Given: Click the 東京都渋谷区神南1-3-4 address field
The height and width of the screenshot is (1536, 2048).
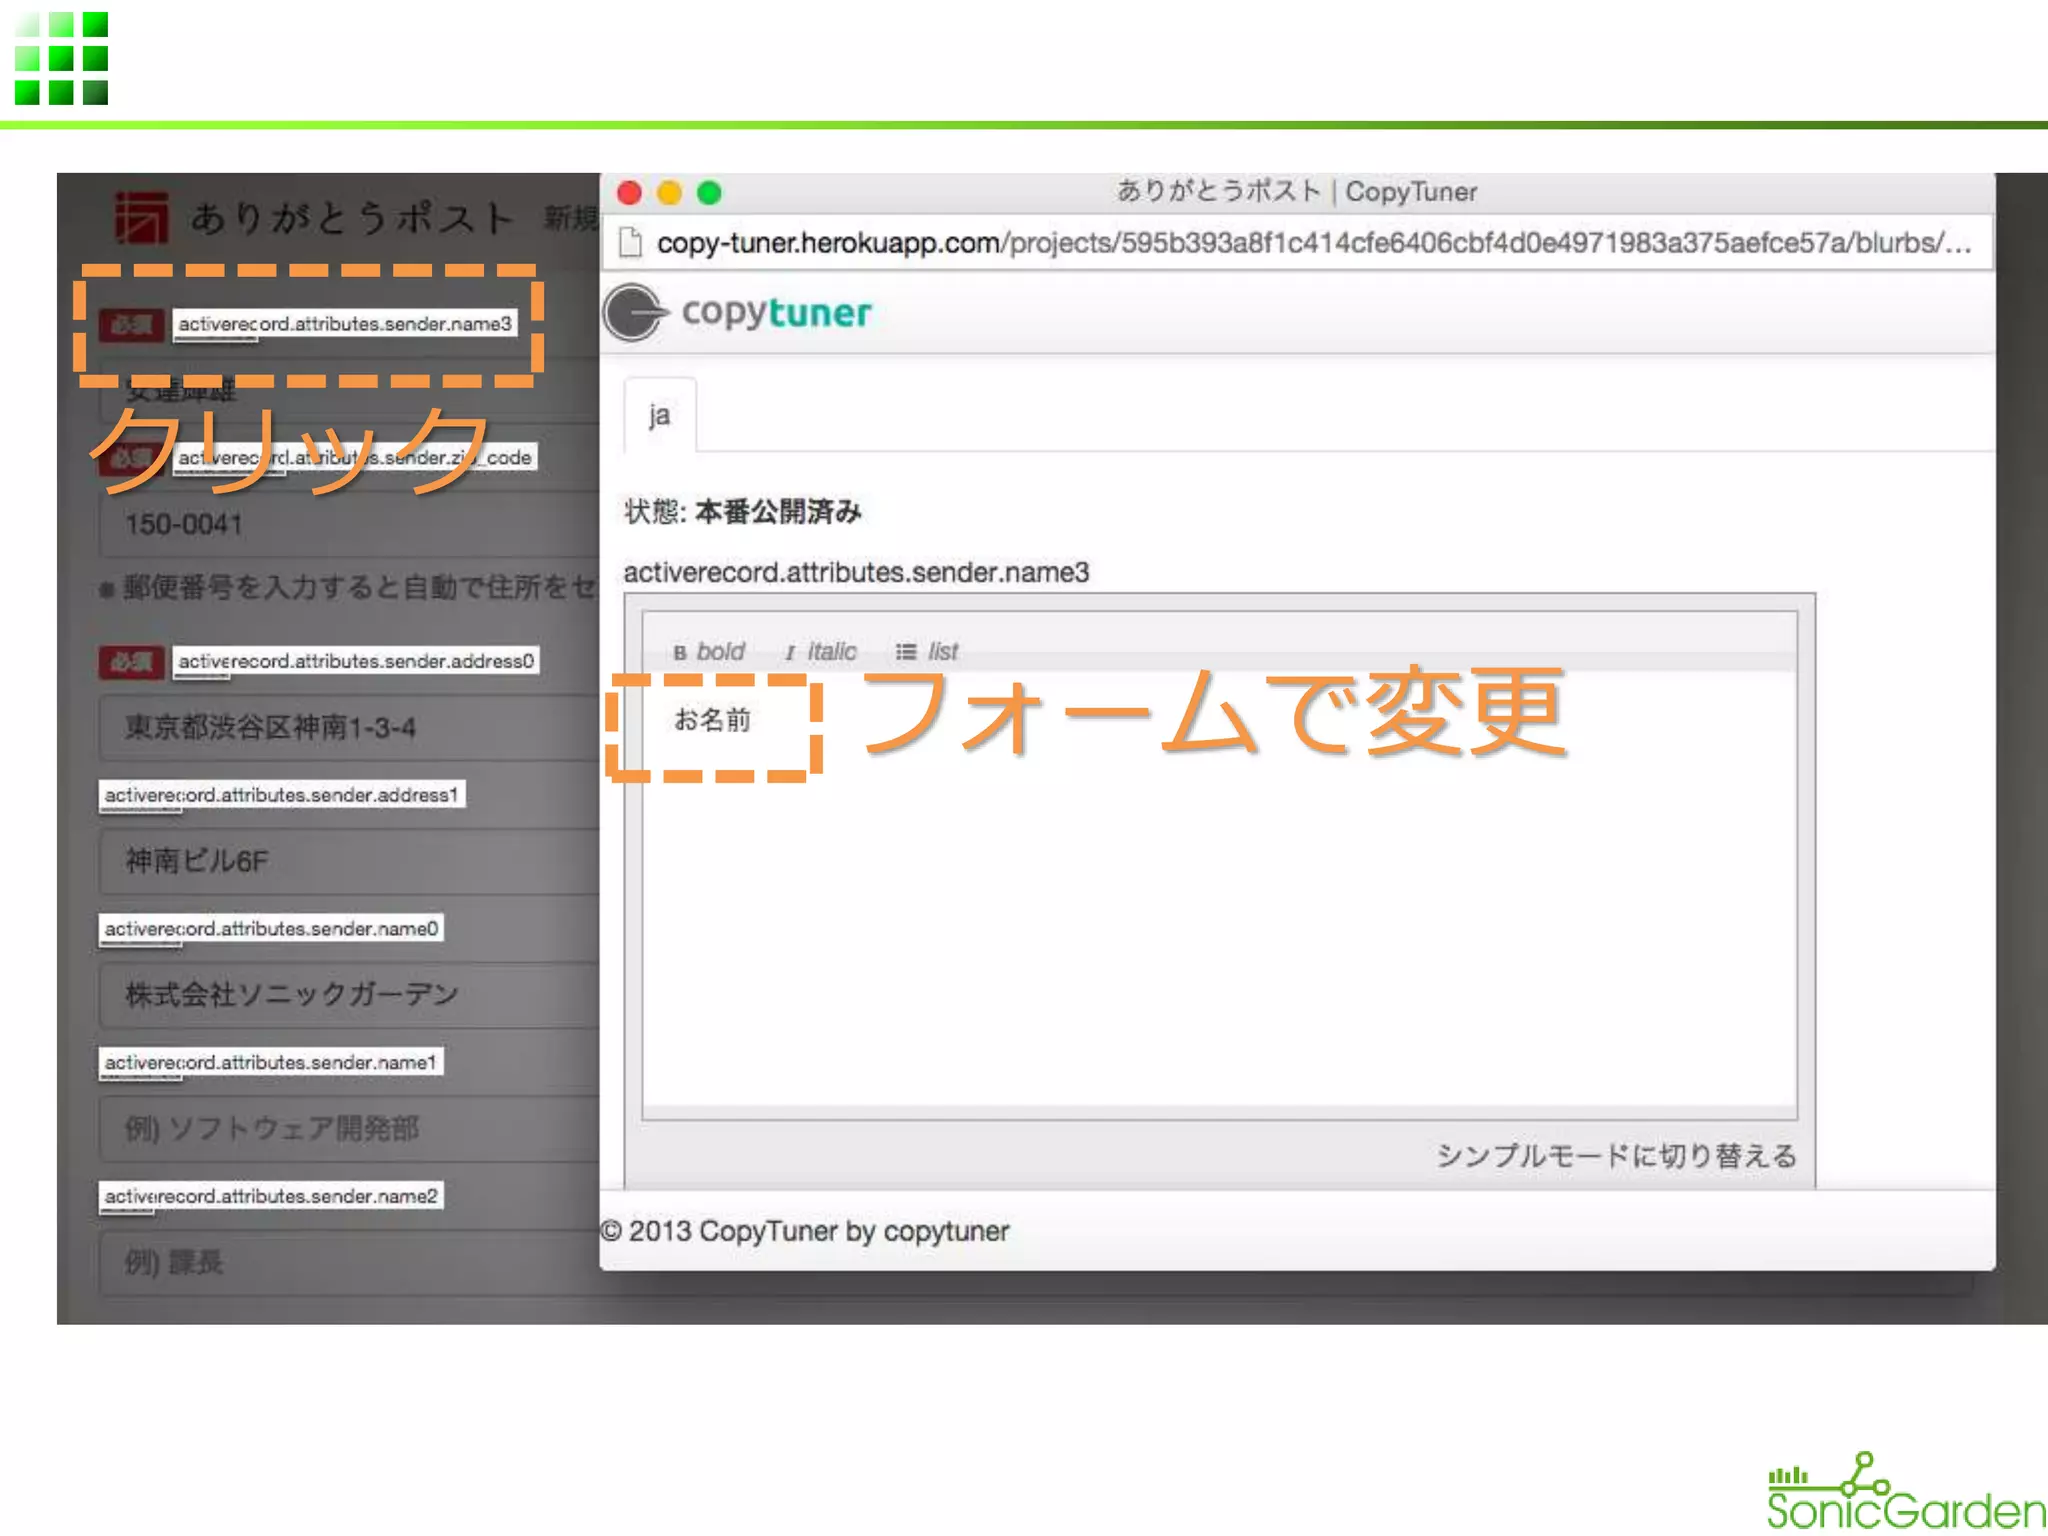Looking at the screenshot, I should pos(350,727).
